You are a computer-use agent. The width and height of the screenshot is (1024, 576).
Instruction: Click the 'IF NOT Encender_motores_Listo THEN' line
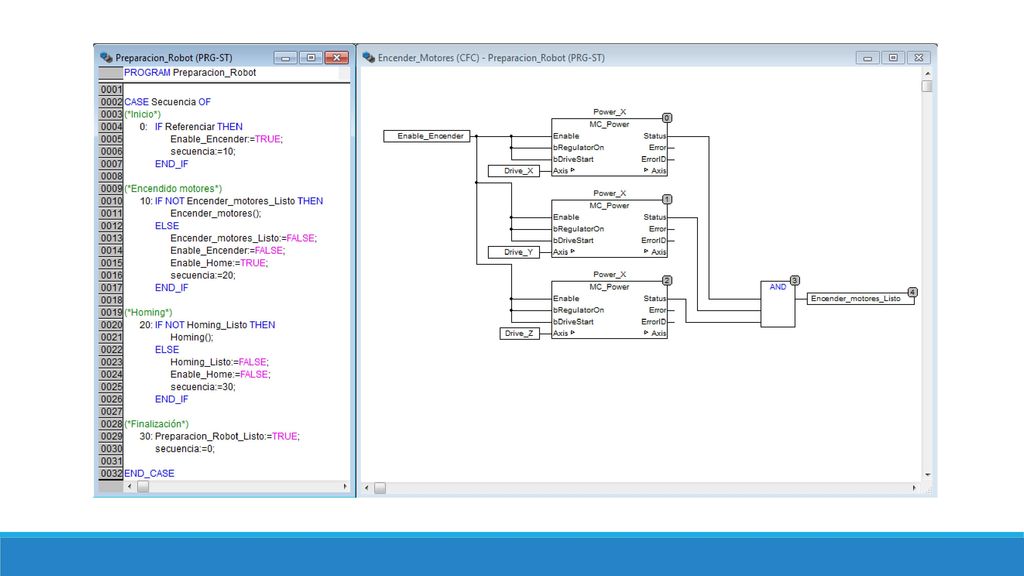(x=239, y=201)
